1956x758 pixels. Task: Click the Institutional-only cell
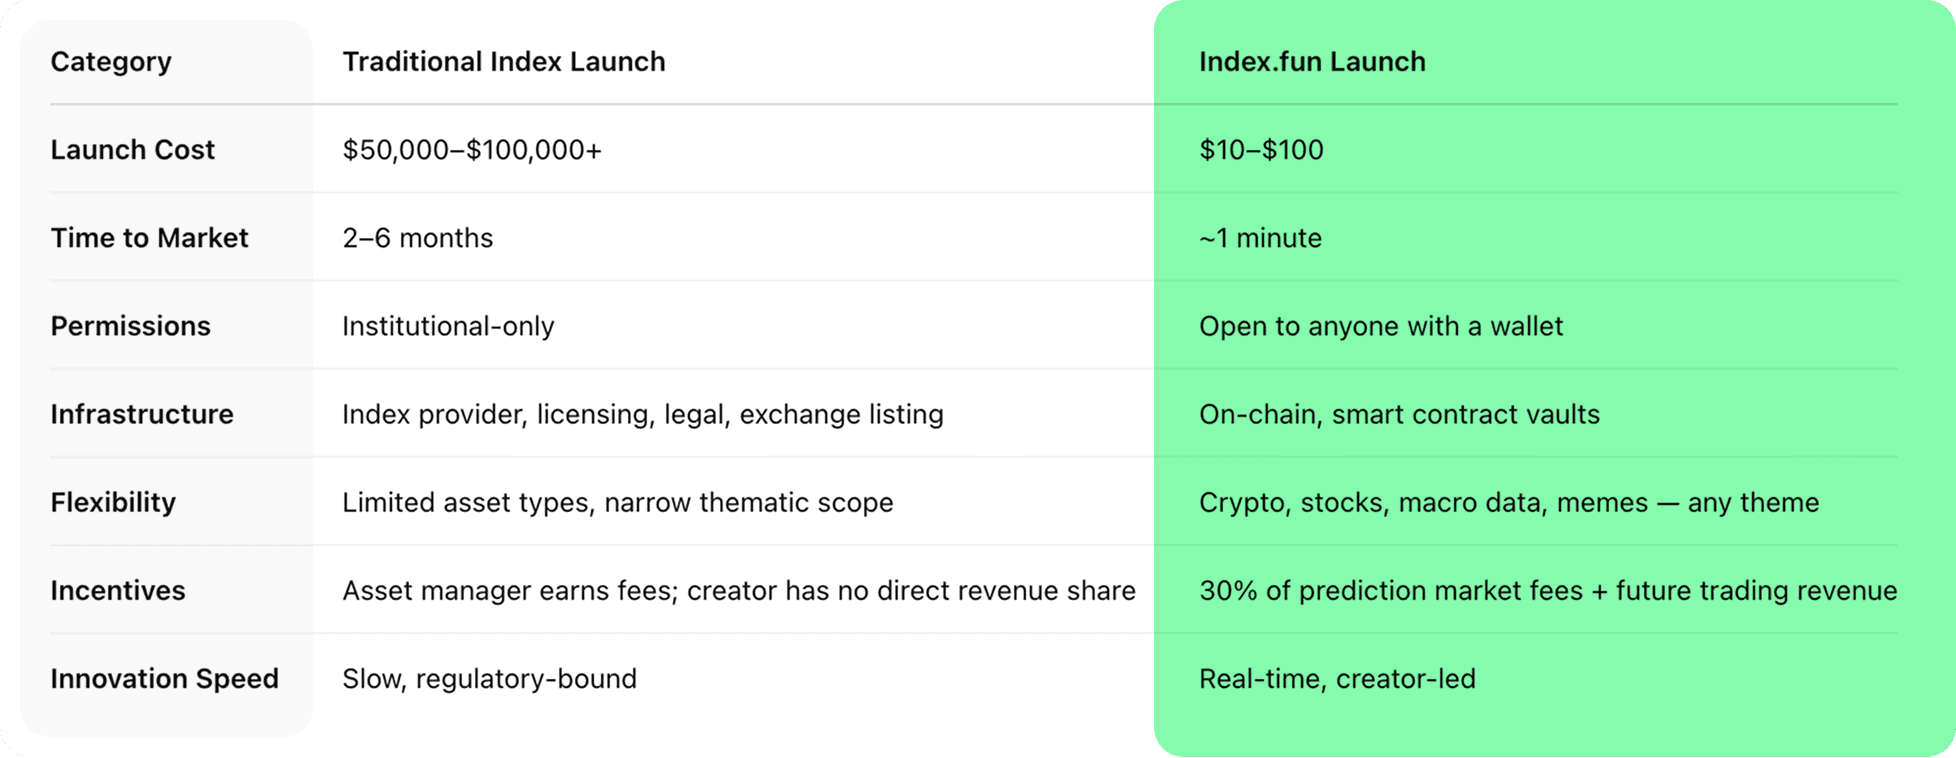coord(448,326)
